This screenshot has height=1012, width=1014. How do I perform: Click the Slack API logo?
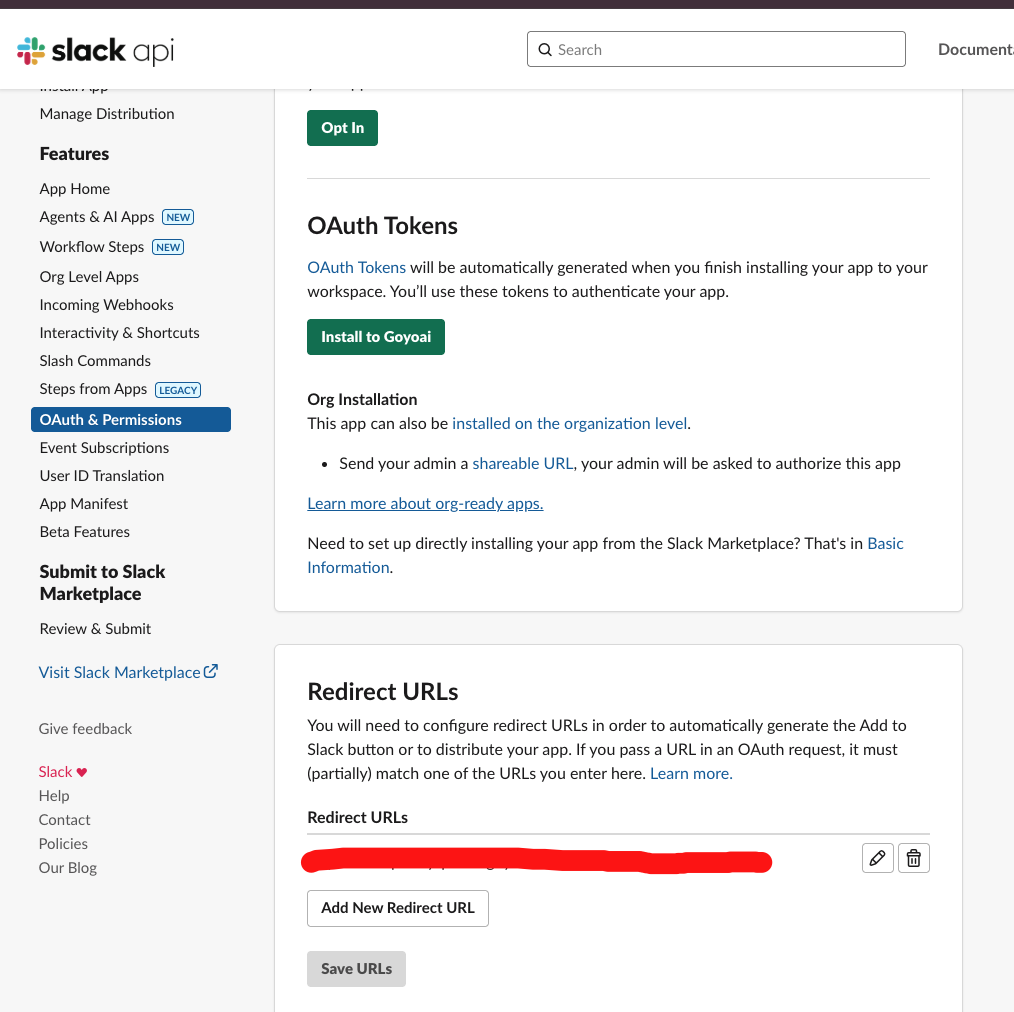[96, 51]
